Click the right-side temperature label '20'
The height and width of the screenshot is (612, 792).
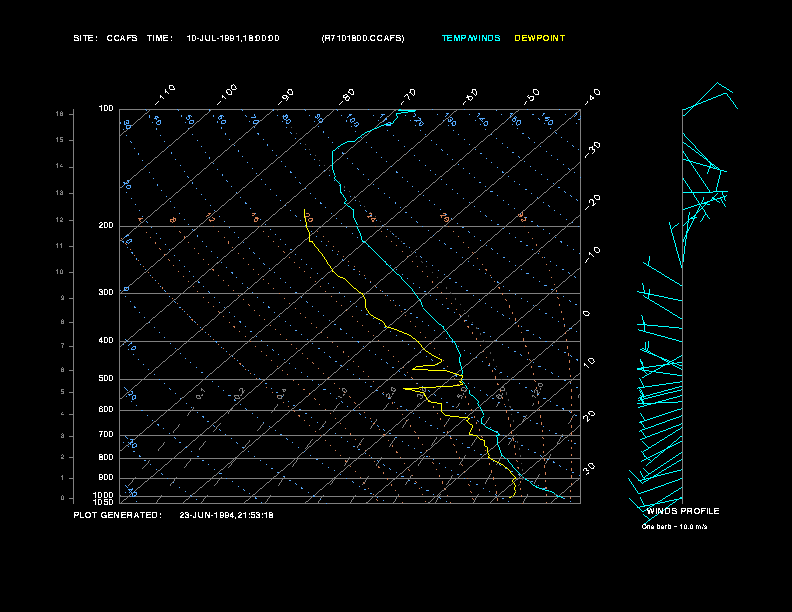(x=589, y=416)
